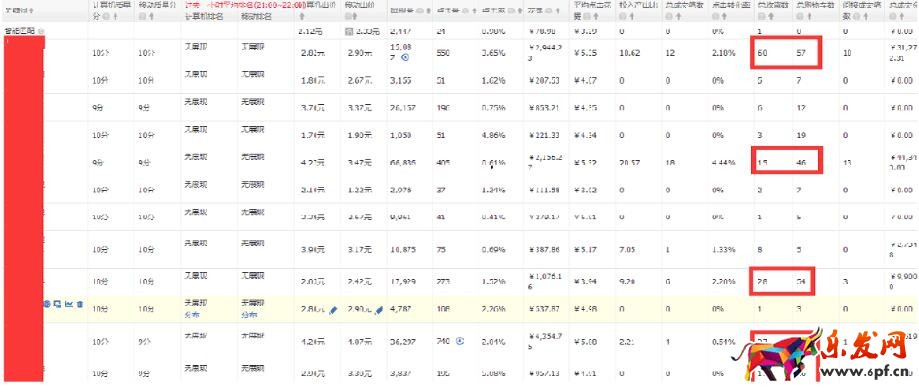
Task: Open the 分布 link under computer rank
Action: pyautogui.click(x=192, y=315)
